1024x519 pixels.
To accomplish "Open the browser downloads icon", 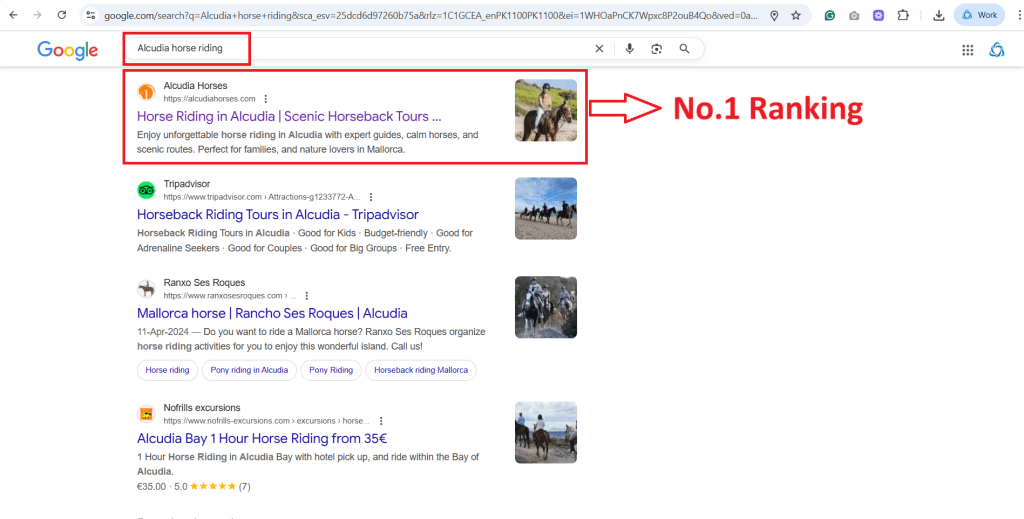I will [x=938, y=16].
